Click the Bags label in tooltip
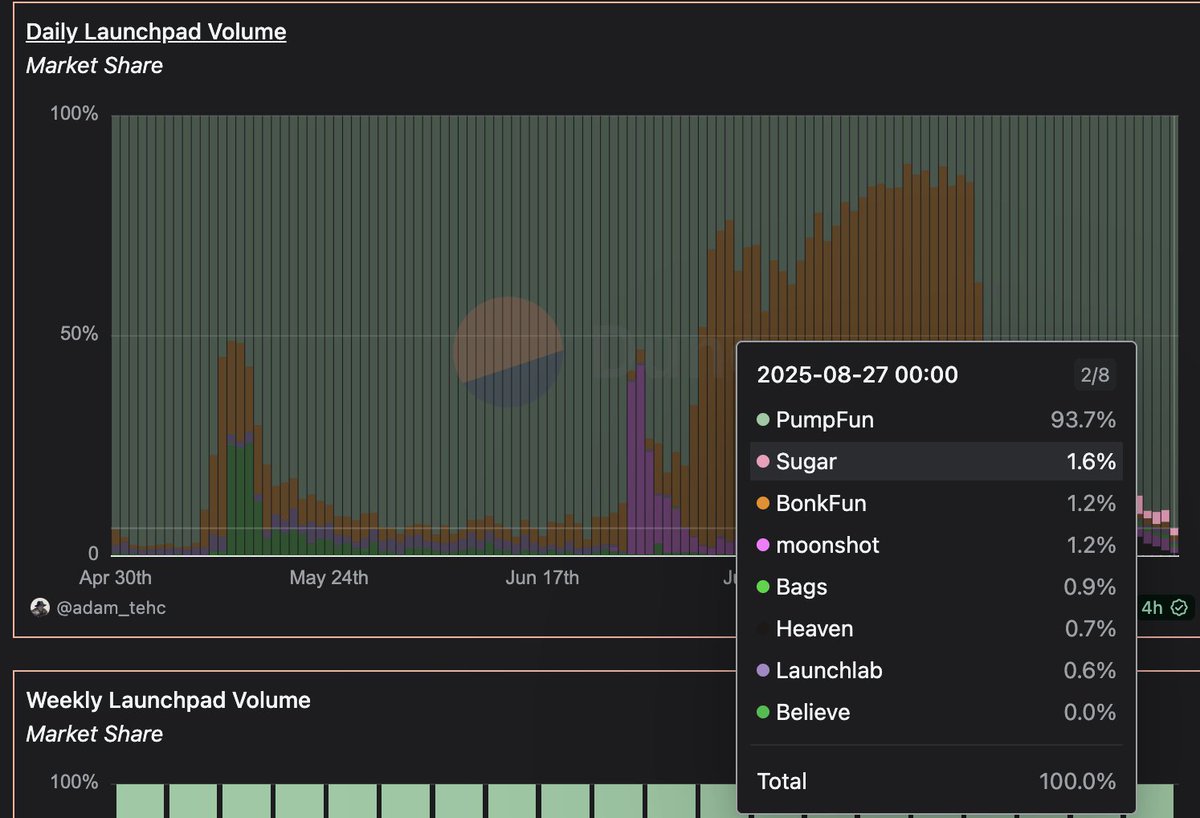The height and width of the screenshot is (818, 1200). pyautogui.click(x=802, y=588)
